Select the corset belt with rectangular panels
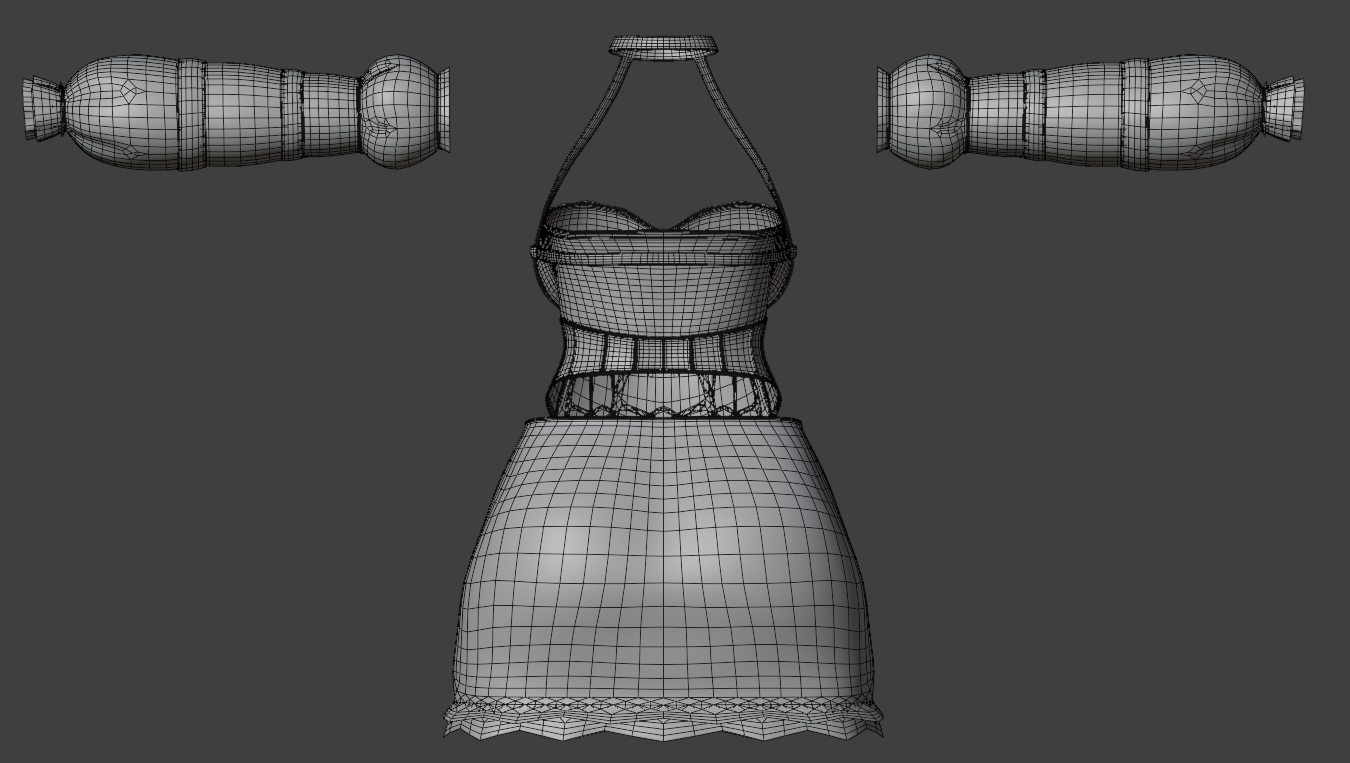The height and width of the screenshot is (763, 1350). [x=664, y=352]
